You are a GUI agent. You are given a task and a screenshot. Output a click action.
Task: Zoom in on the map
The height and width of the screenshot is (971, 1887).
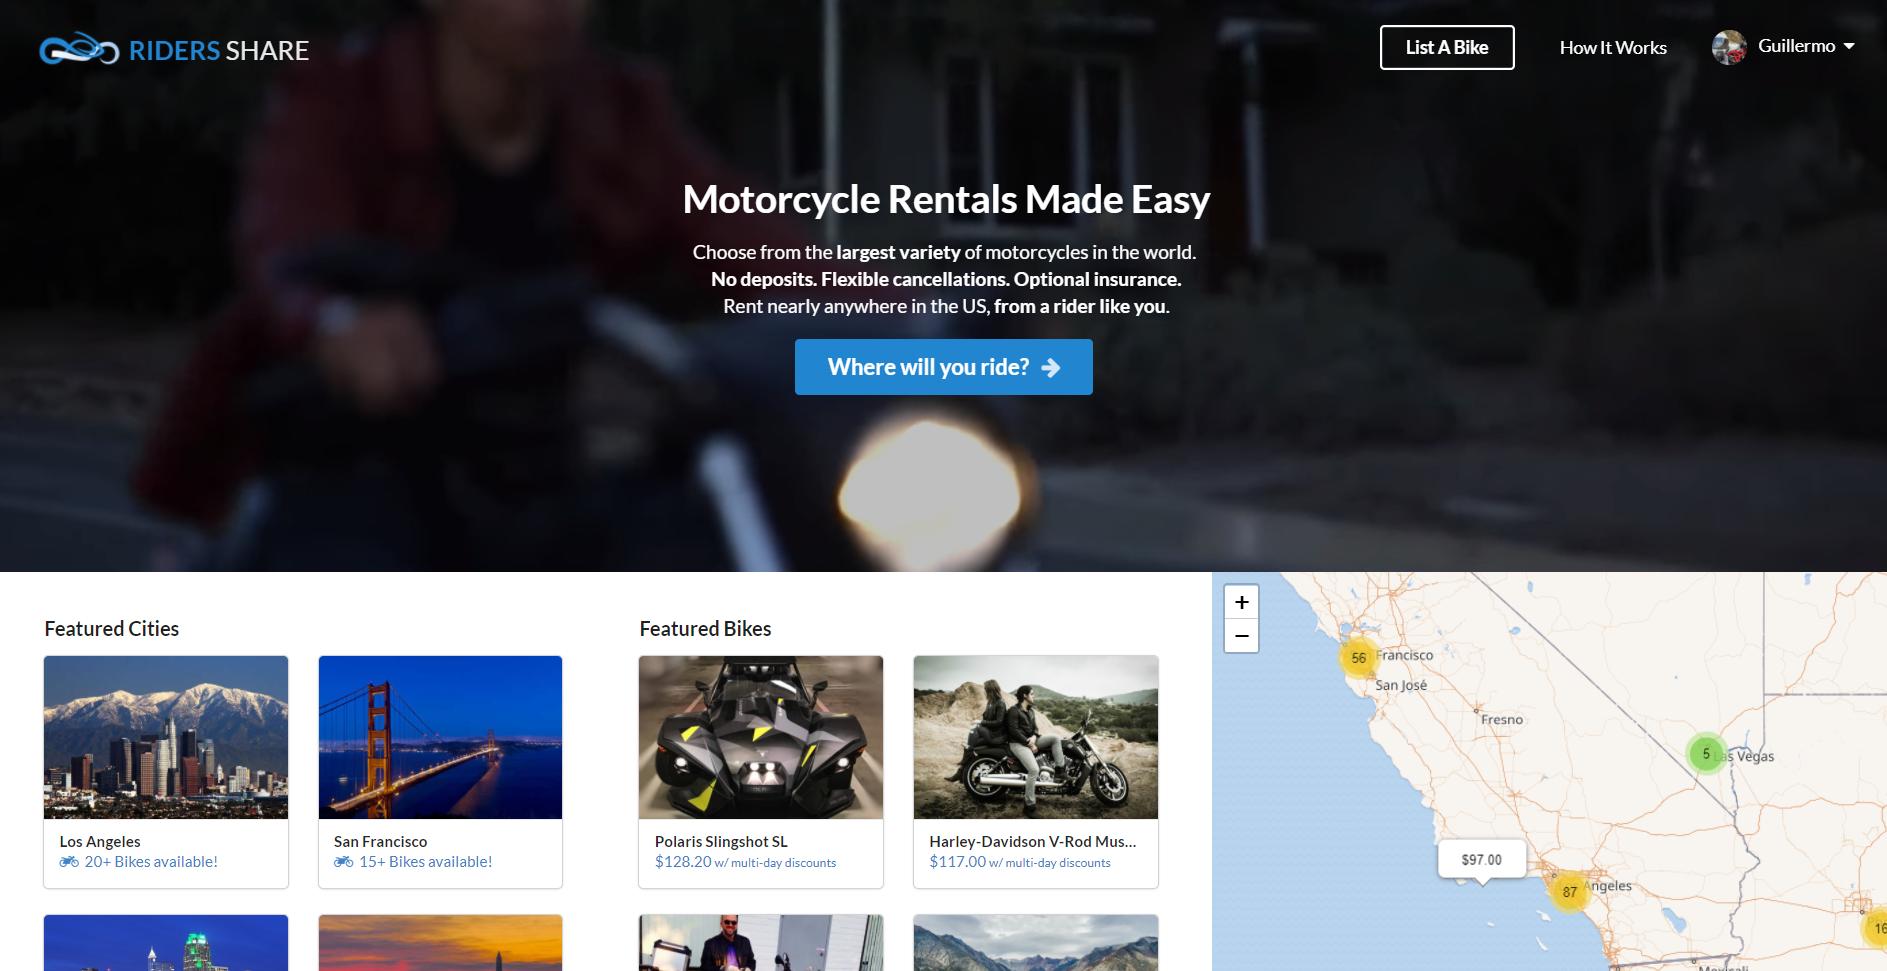point(1241,602)
